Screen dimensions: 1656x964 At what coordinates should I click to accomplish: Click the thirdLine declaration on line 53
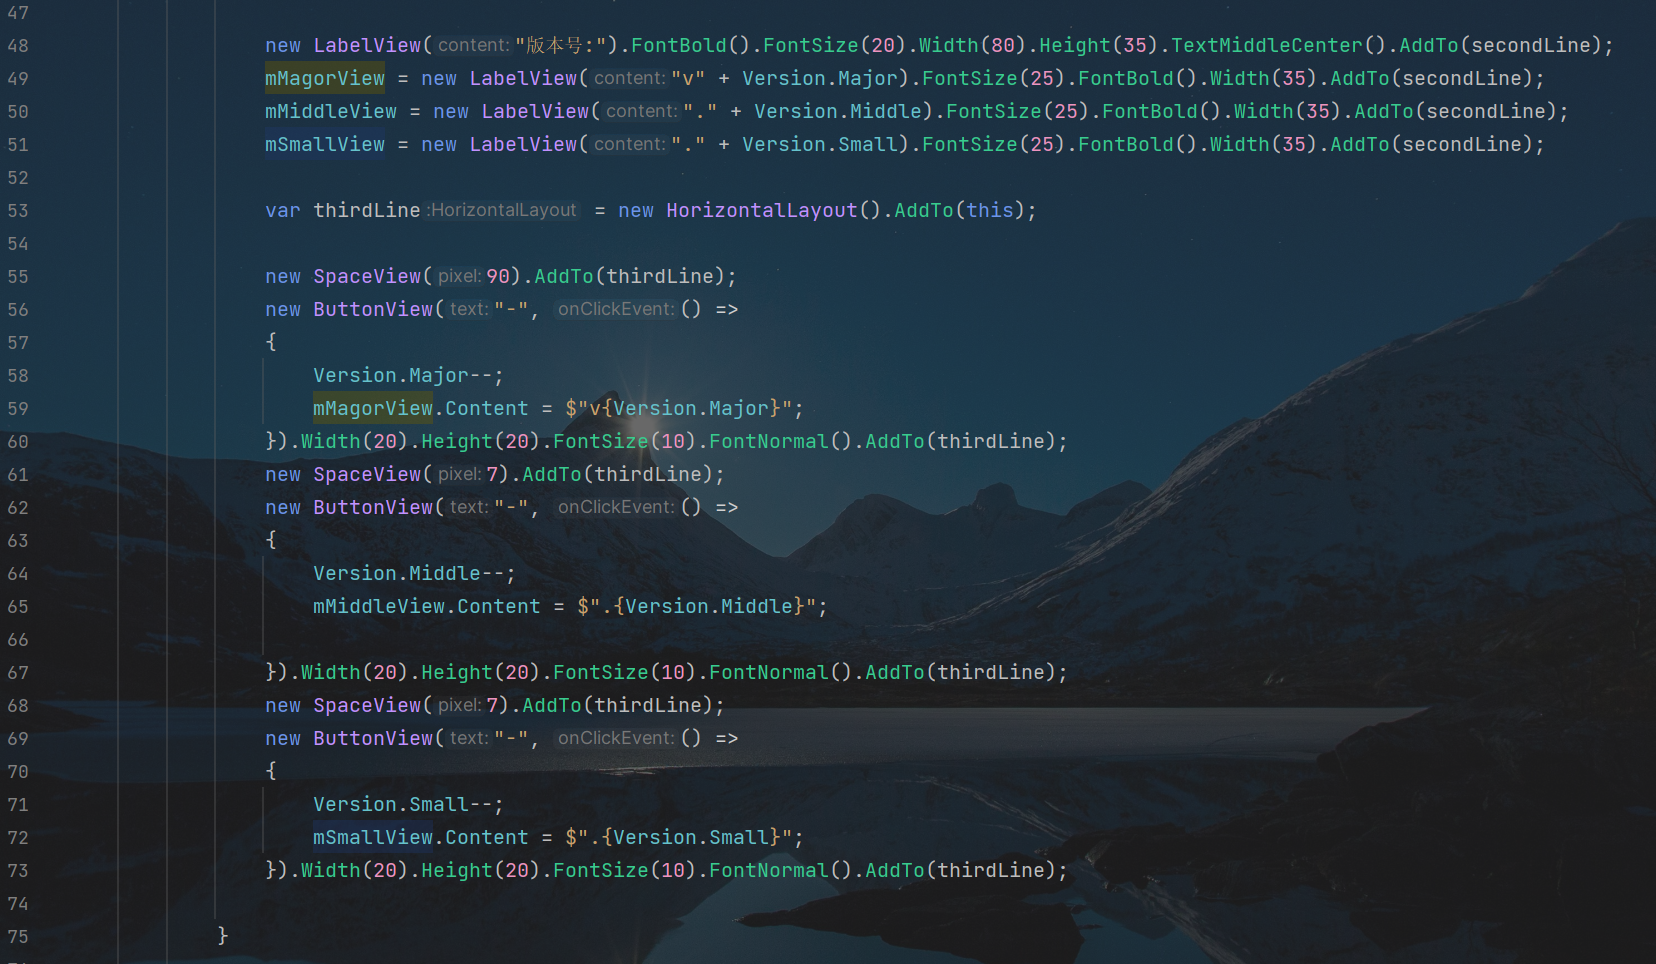367,210
